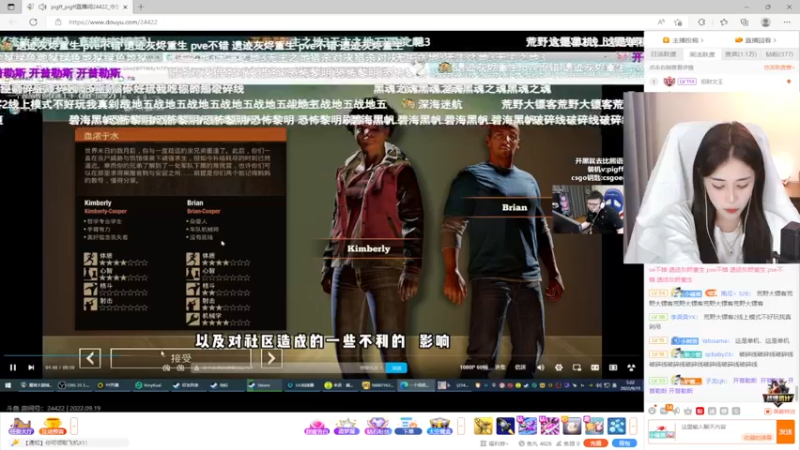This screenshot has height=450, width=800.
Task: Open the 任务大厅 icon
Action: [21, 427]
